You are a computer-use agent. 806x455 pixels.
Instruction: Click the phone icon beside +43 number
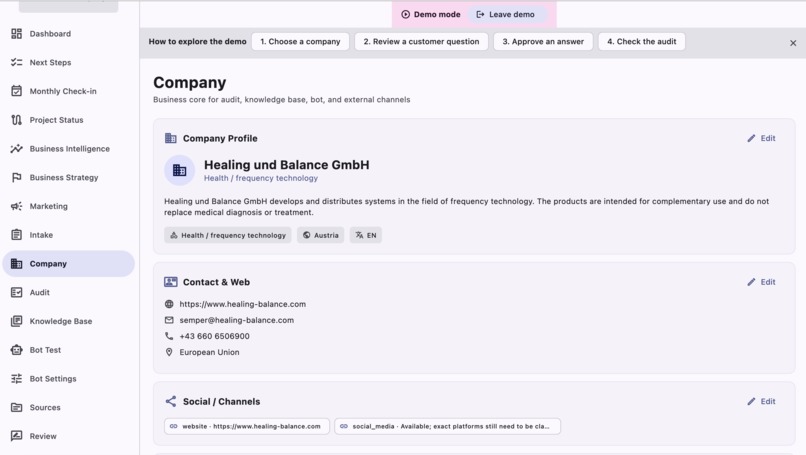(x=169, y=336)
